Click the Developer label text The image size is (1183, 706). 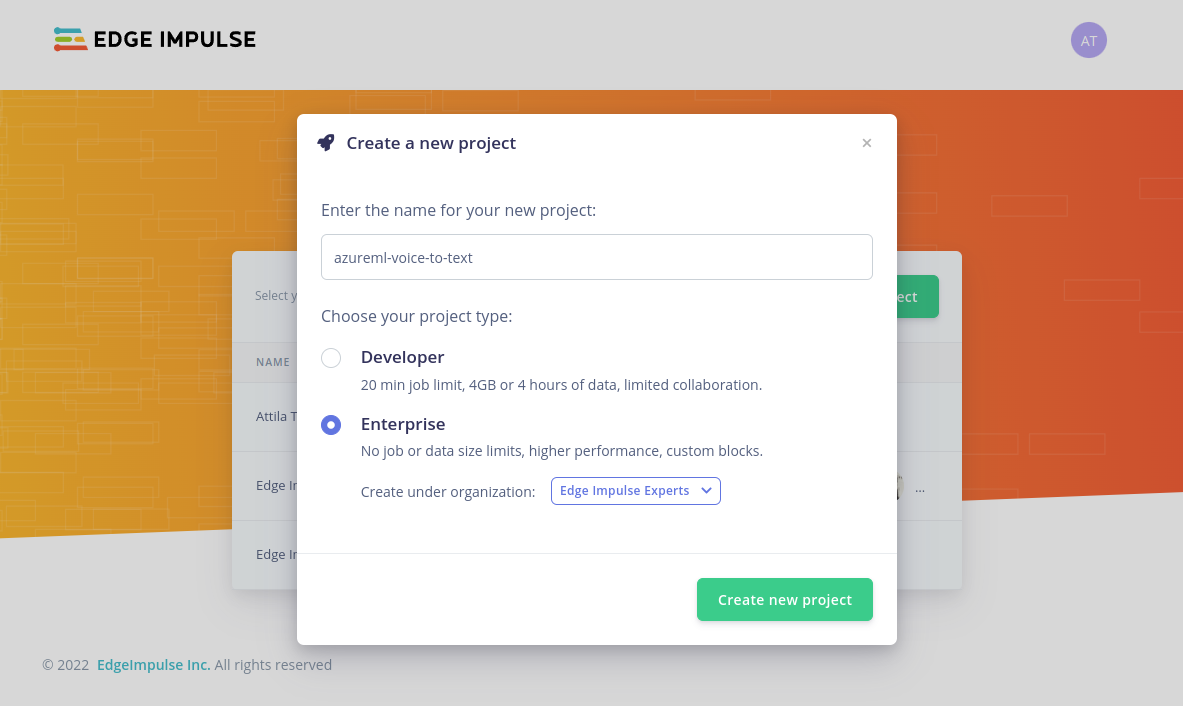(402, 357)
